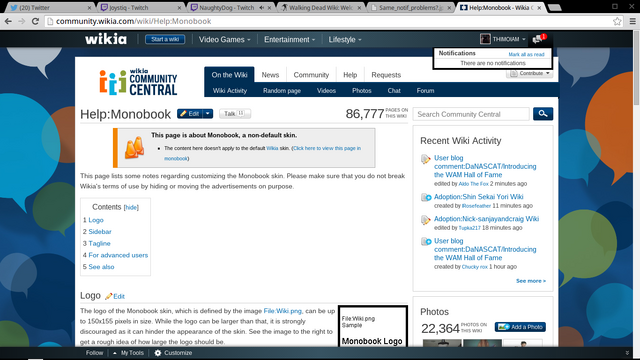The height and width of the screenshot is (360, 640).
Task: Click the pencil icon beside Logo Edit
Action: 108,296
